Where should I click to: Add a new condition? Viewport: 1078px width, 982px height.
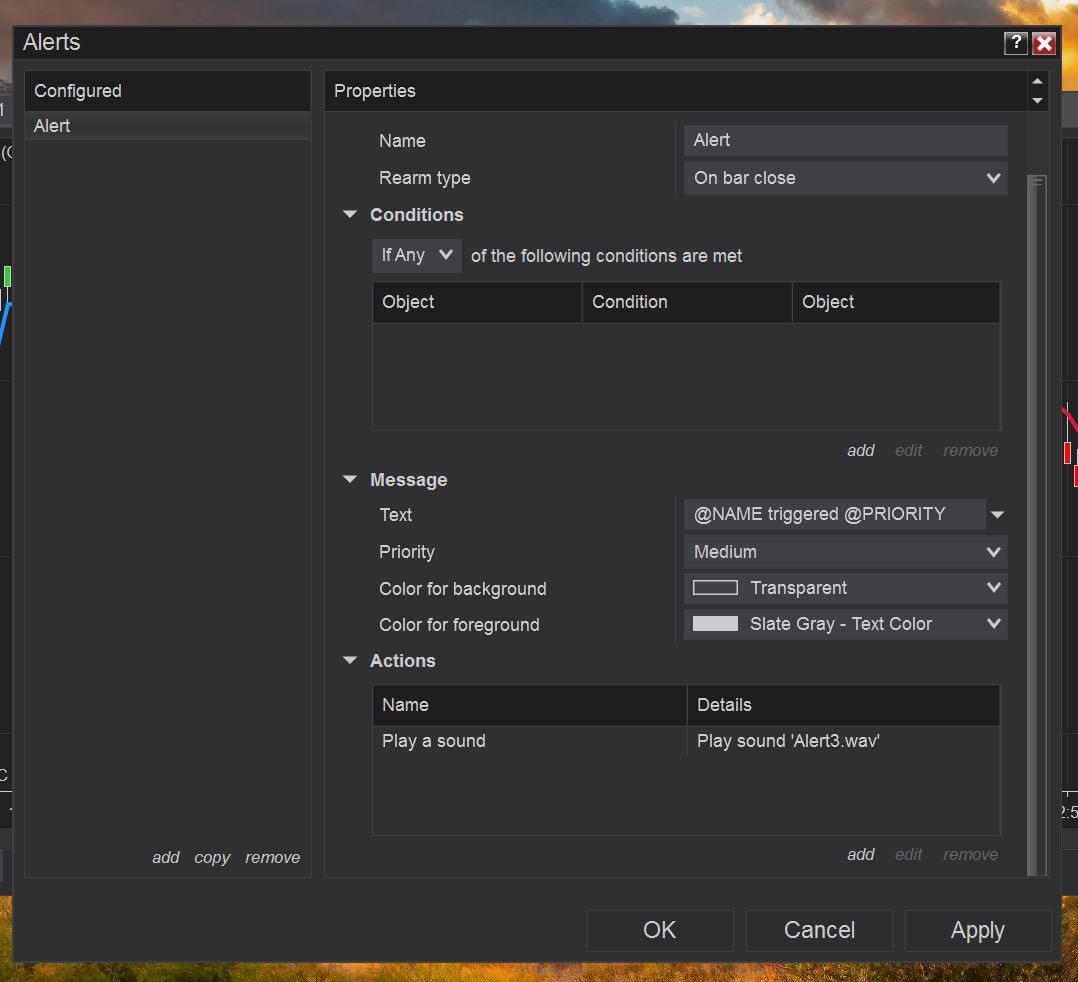click(861, 451)
